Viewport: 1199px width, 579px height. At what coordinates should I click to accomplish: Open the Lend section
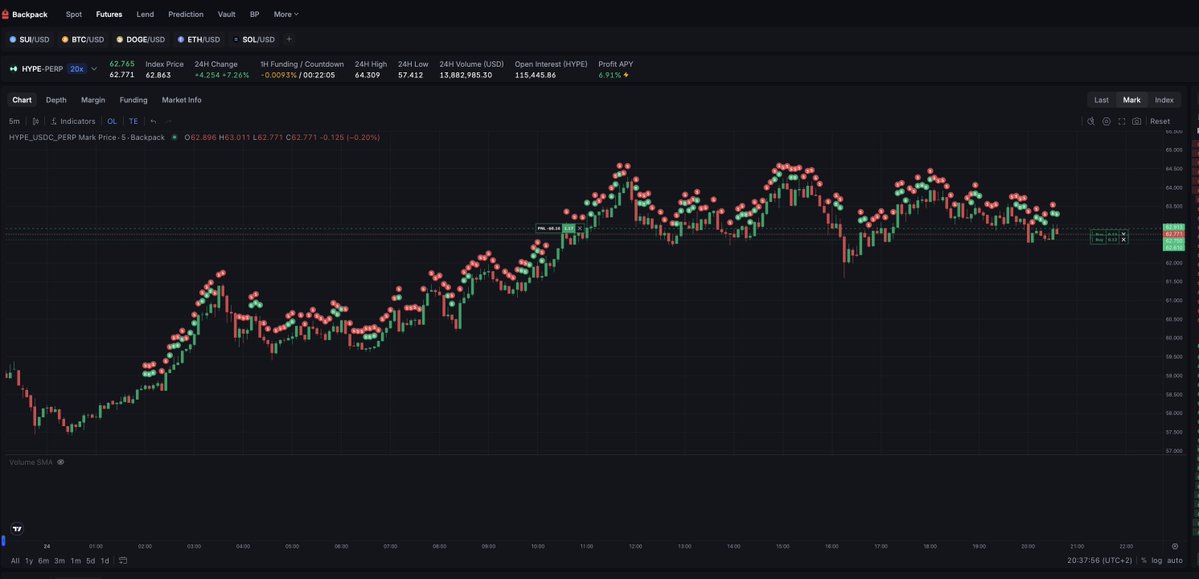click(145, 14)
